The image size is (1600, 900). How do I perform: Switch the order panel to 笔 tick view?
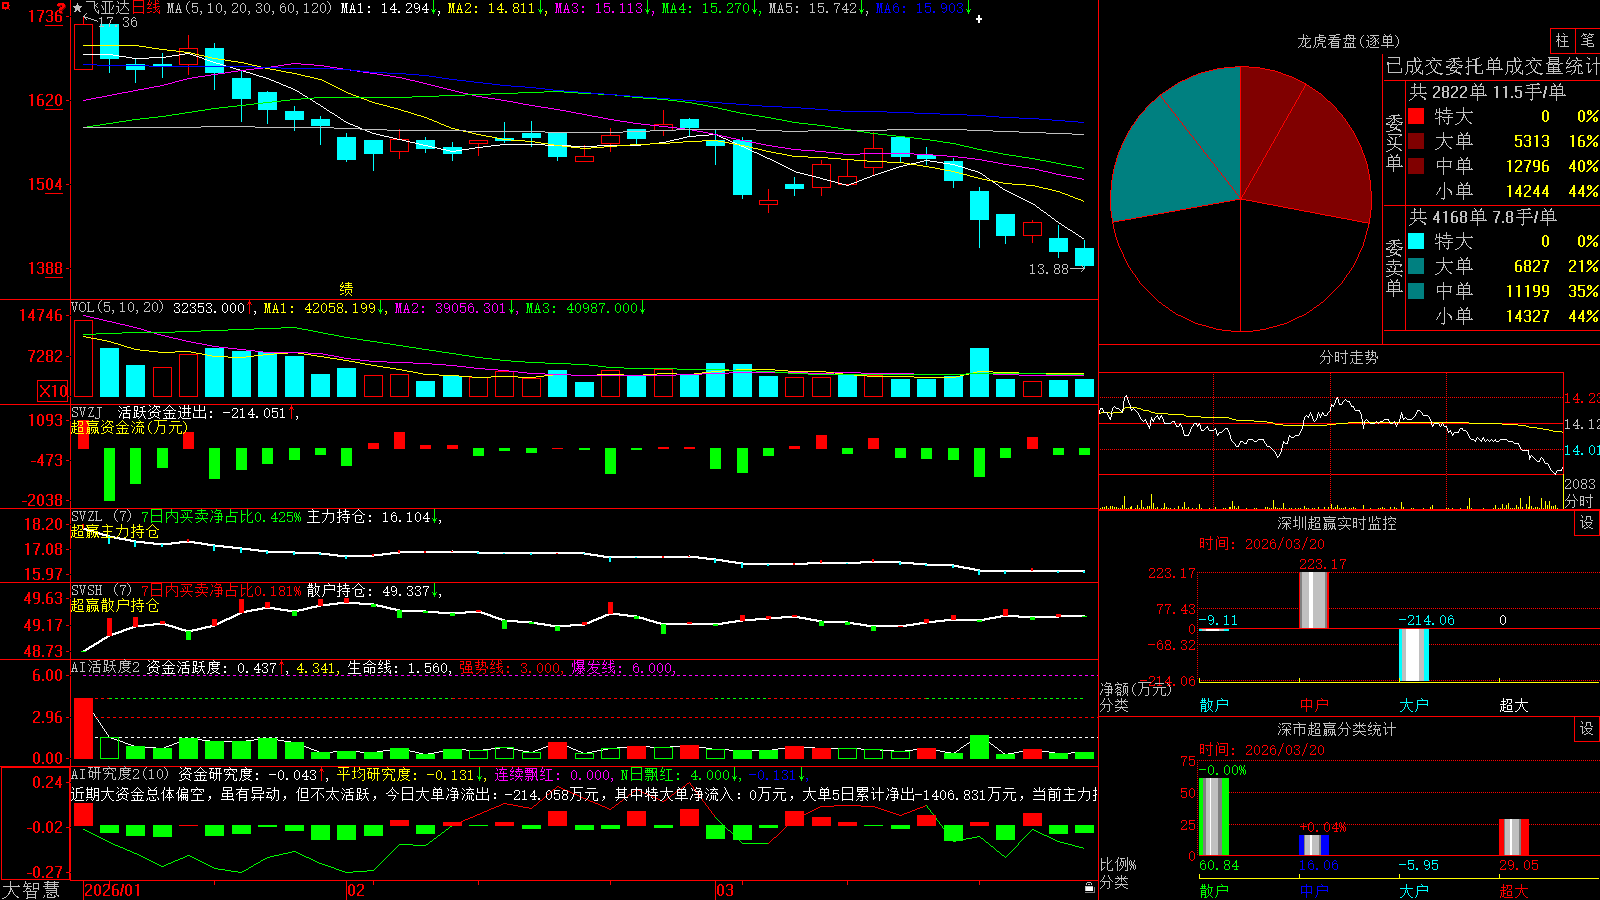coord(1588,40)
